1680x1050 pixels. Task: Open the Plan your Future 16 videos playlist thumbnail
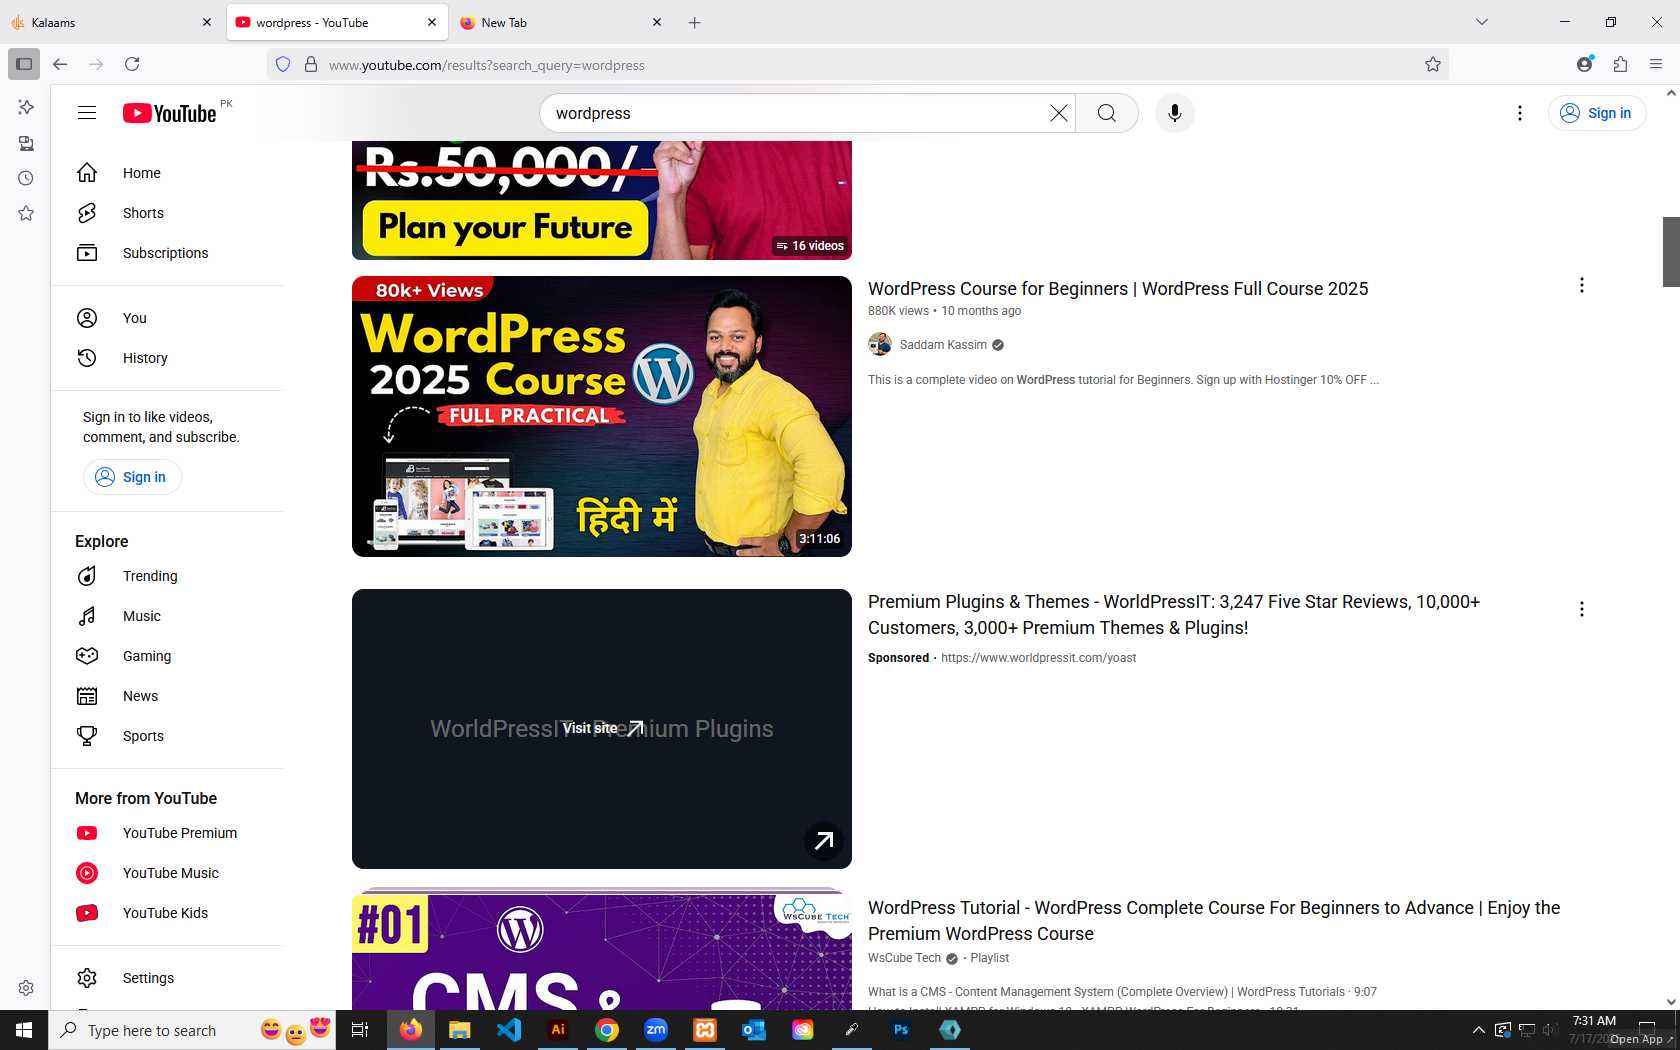coord(602,200)
